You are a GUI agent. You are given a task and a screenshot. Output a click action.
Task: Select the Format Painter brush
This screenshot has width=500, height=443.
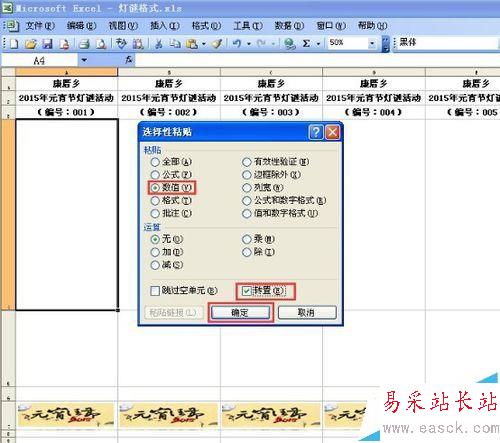click(x=217, y=44)
